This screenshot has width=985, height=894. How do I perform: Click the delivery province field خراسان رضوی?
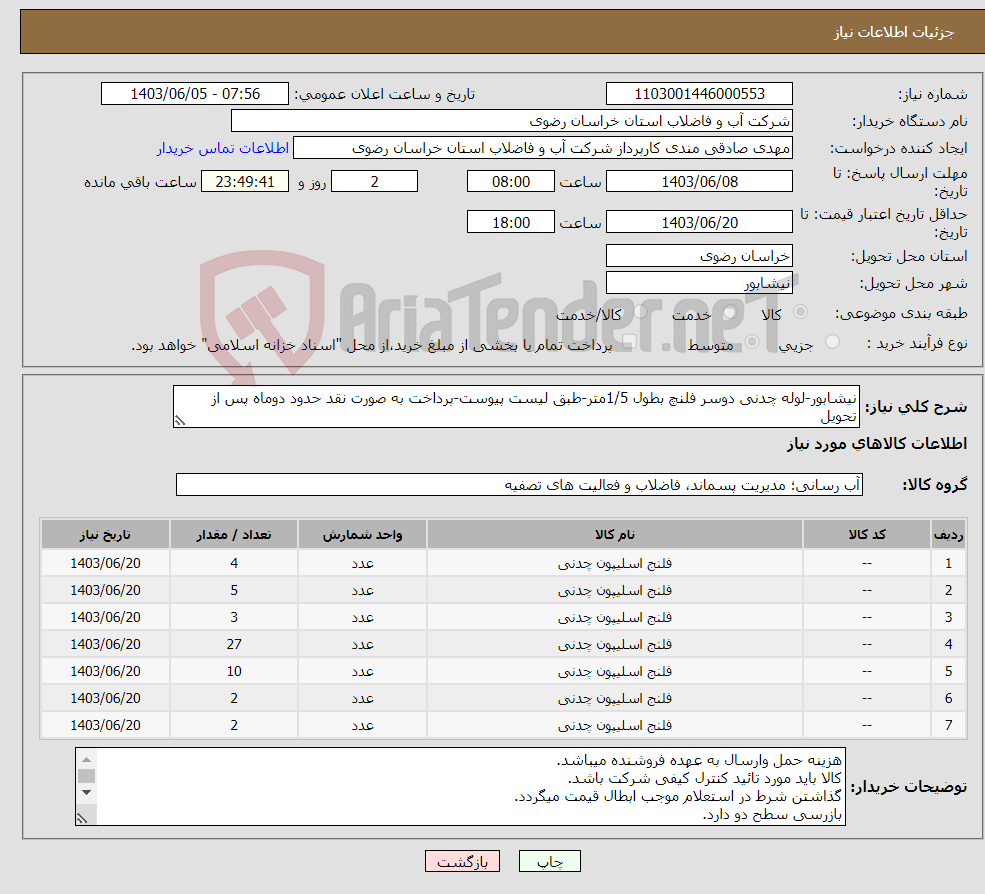click(x=699, y=256)
